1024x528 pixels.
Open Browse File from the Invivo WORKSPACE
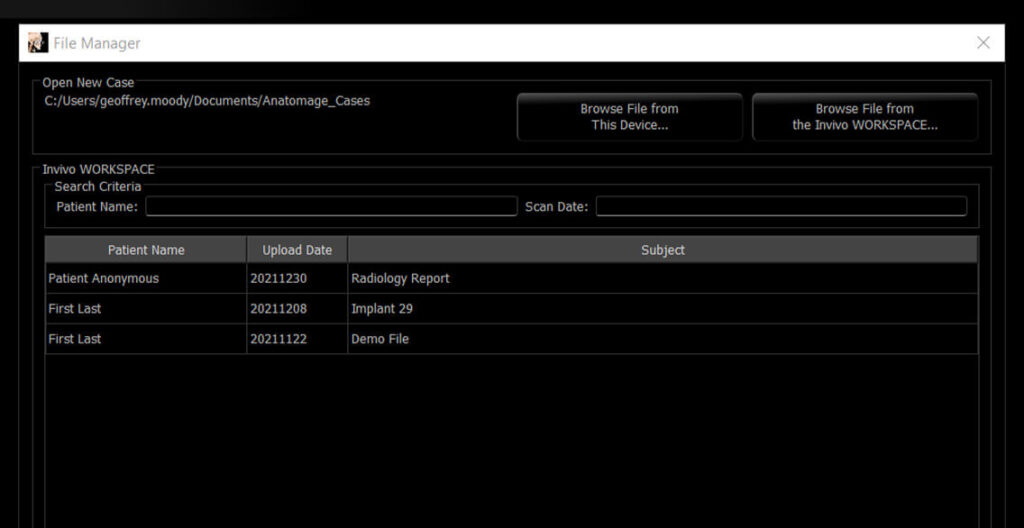pos(864,117)
